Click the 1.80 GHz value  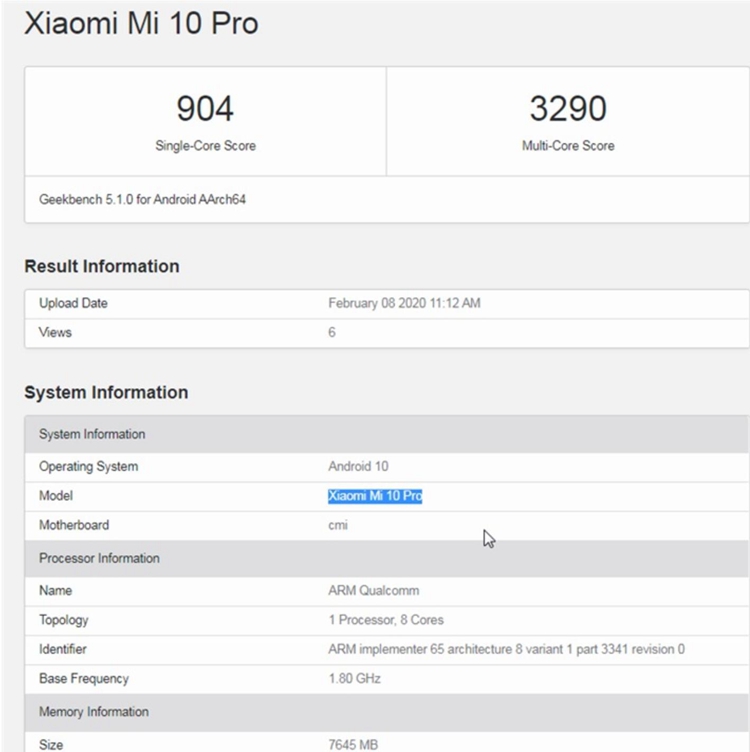tap(354, 679)
